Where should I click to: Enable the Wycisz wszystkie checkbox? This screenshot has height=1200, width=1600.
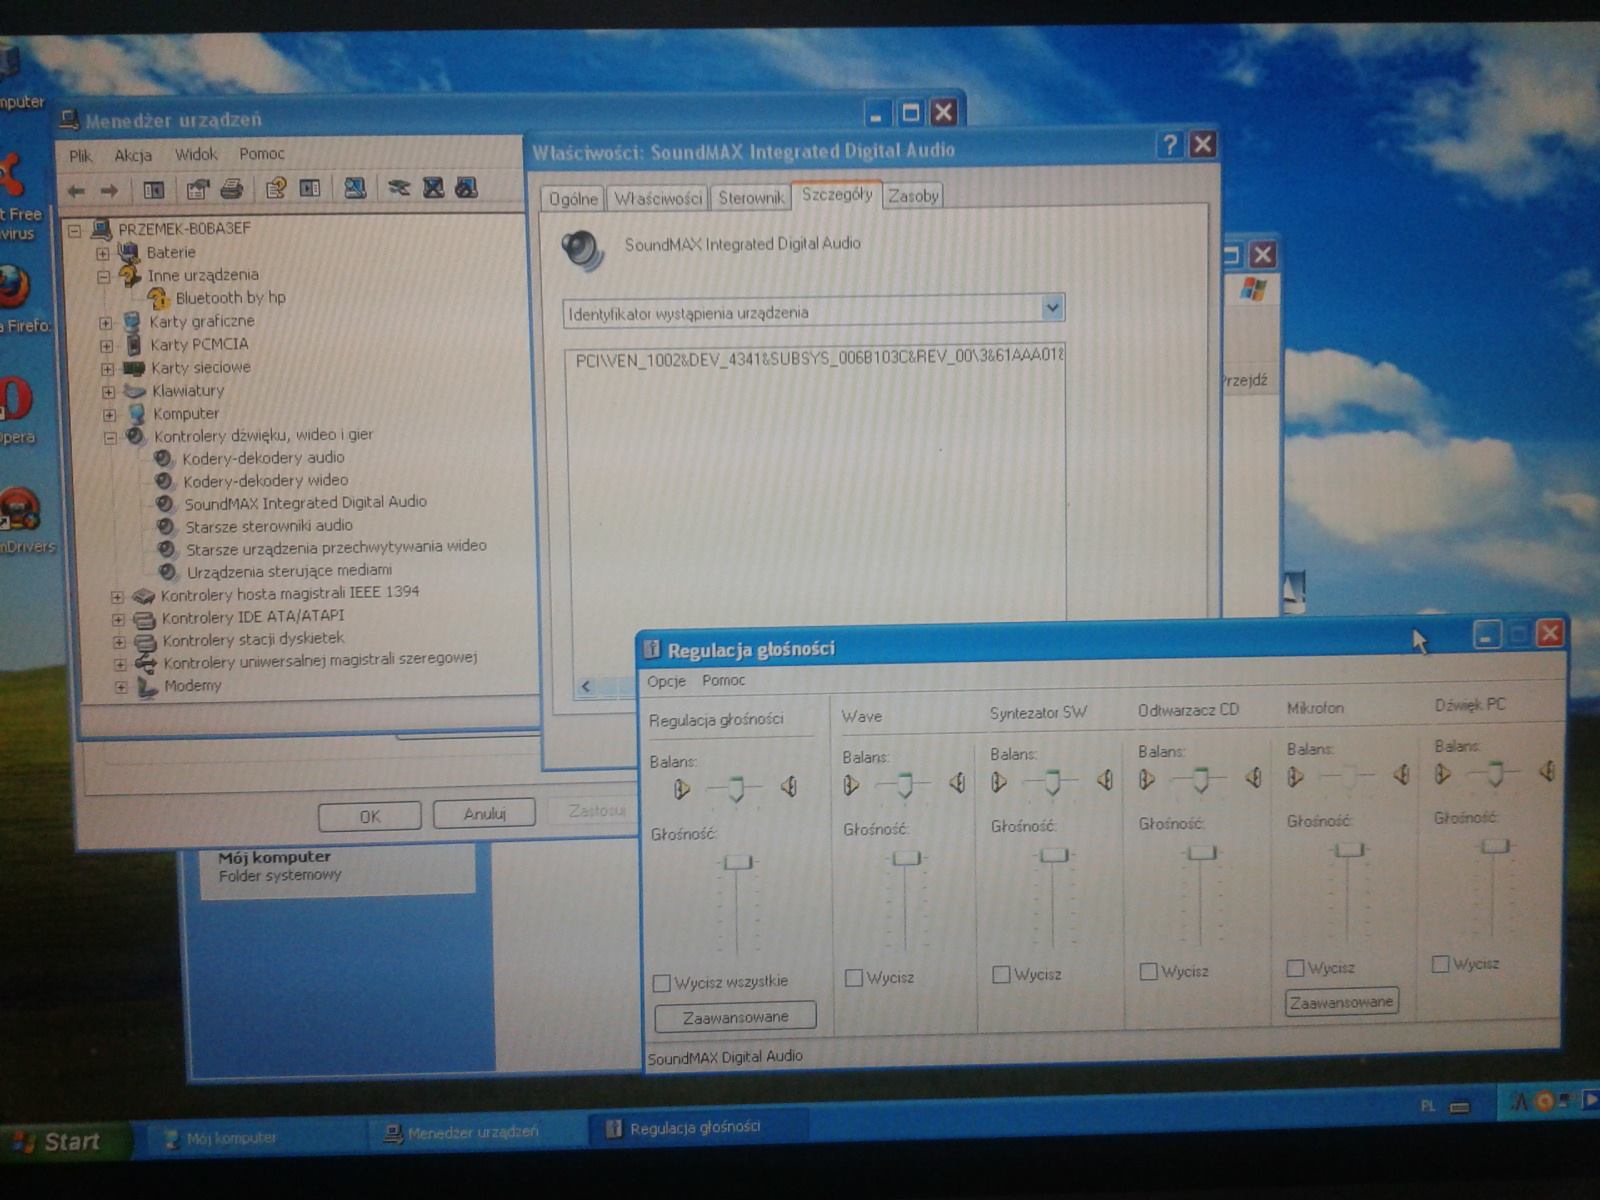661,983
